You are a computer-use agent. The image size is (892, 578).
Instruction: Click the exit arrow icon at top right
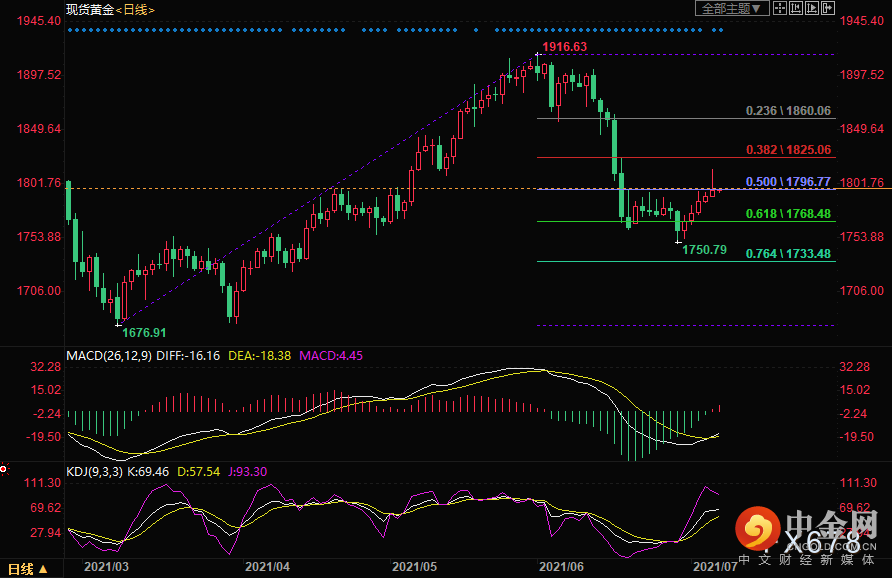(x=827, y=8)
